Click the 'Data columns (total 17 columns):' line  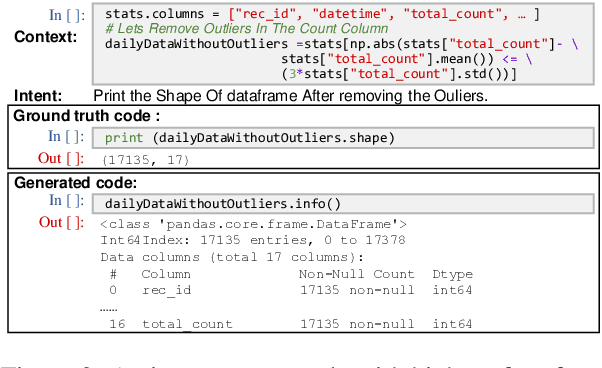[x=232, y=257]
